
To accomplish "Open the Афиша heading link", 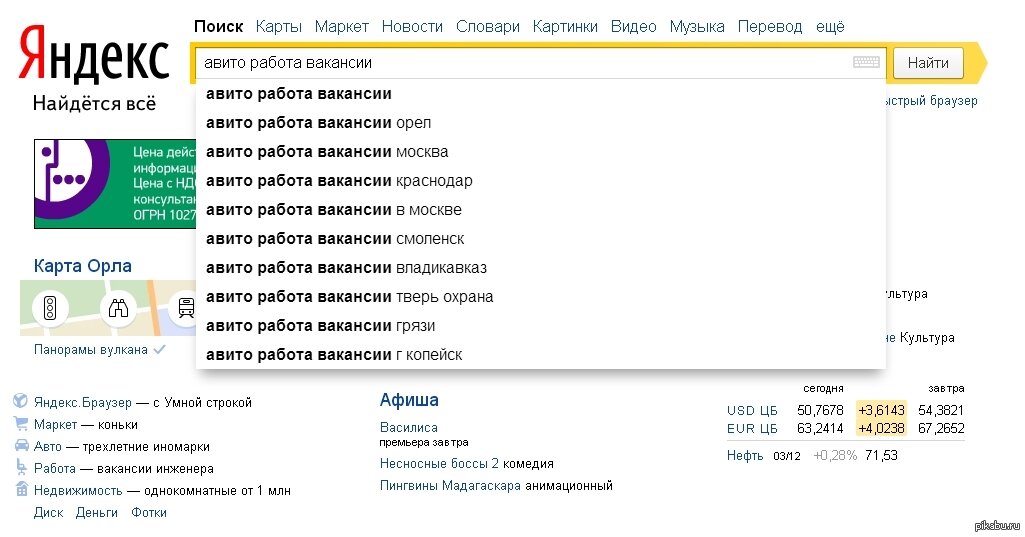I will 409,400.
